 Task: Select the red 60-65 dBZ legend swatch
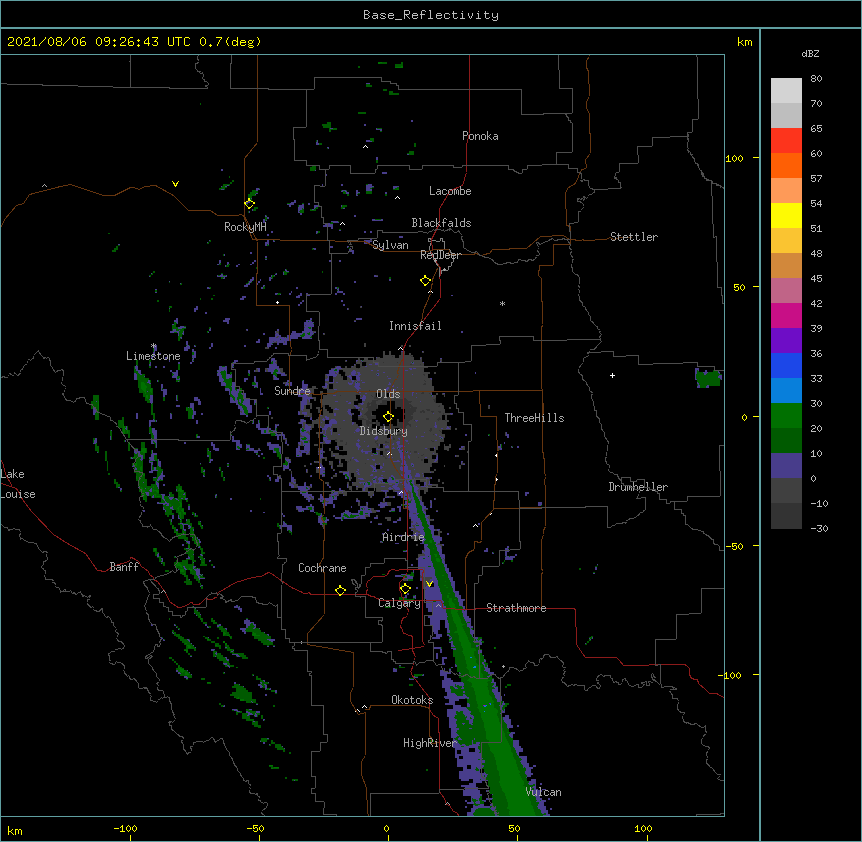tap(786, 141)
